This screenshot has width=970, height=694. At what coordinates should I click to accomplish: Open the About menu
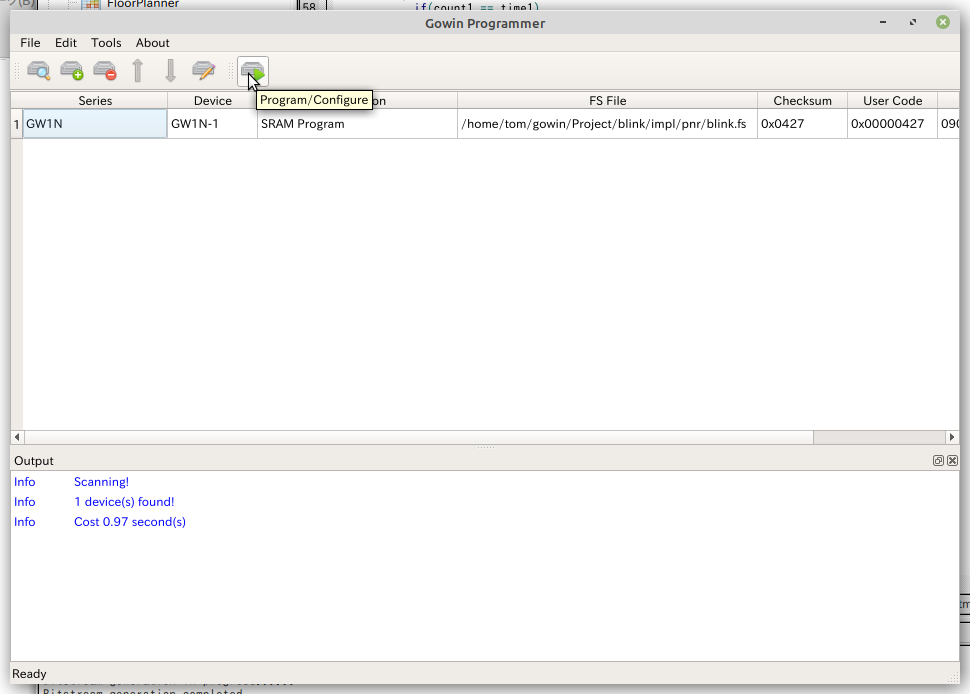click(x=152, y=43)
